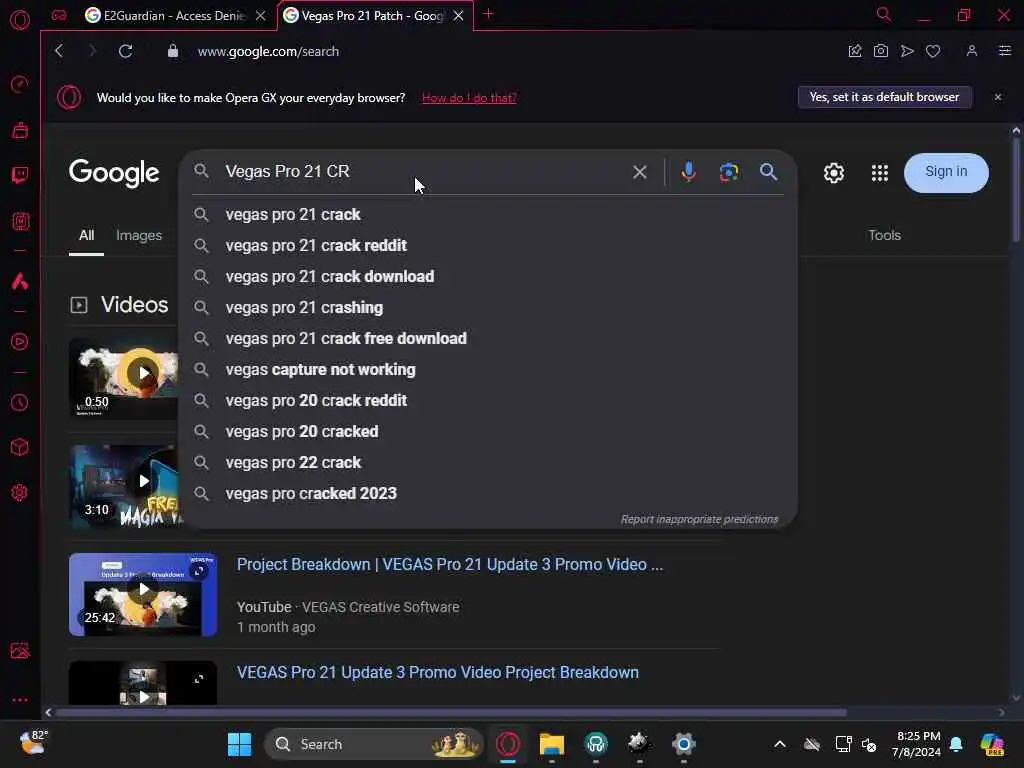Click the Windows taskbar Search box
The height and width of the screenshot is (768, 1024).
point(375,744)
